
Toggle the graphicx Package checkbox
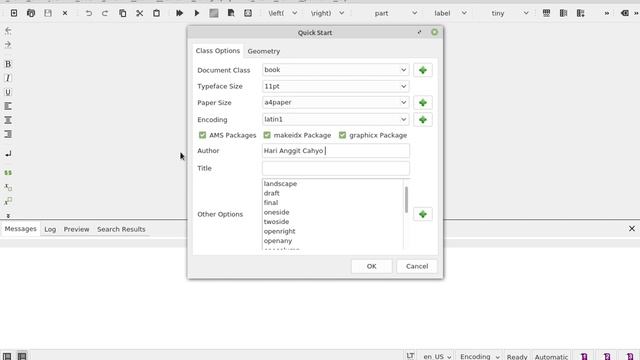click(342, 135)
